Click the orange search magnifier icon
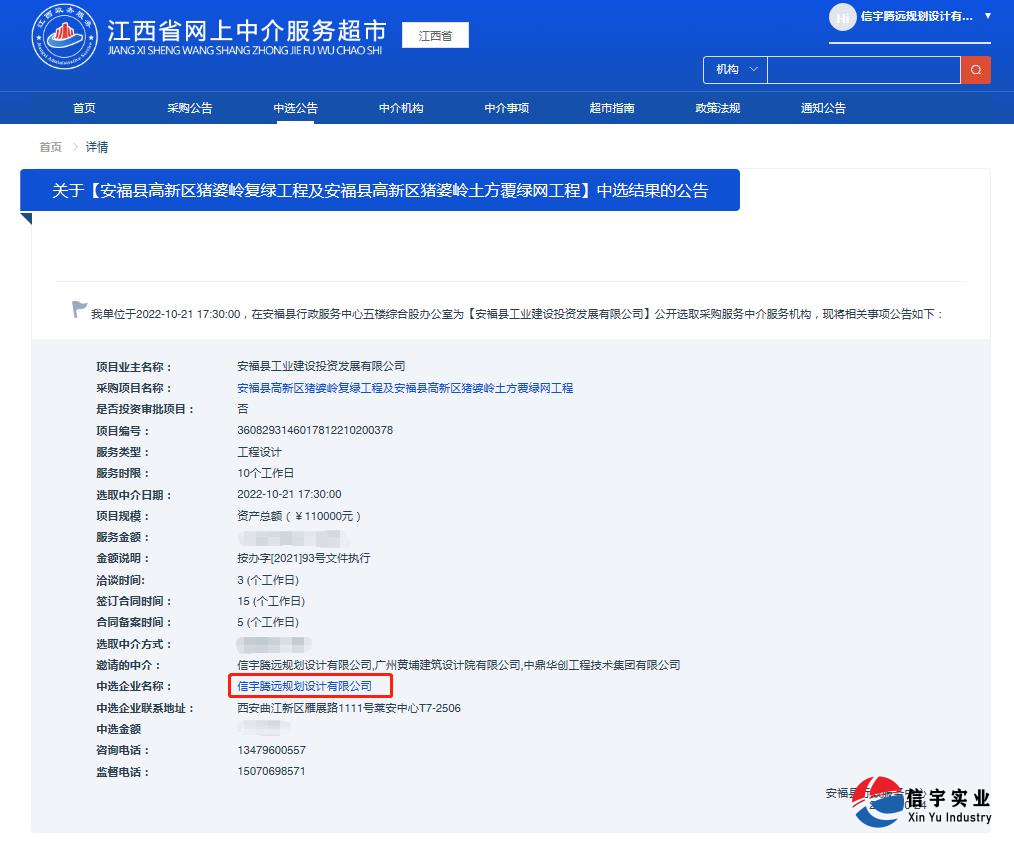The height and width of the screenshot is (843, 1014). [x=976, y=70]
